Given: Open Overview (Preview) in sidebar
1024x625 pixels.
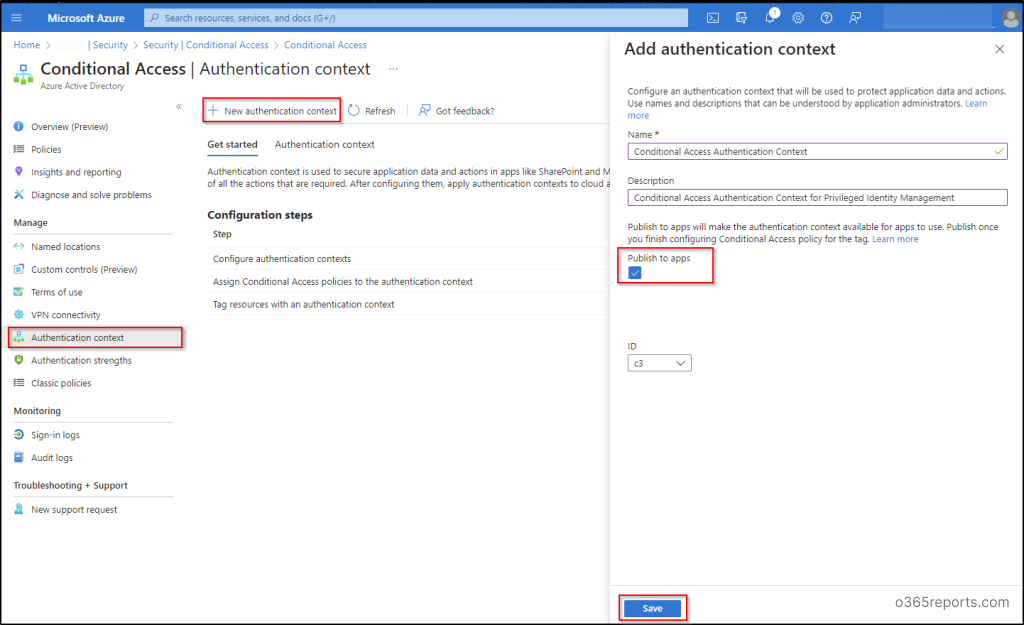Looking at the screenshot, I should tap(69, 127).
